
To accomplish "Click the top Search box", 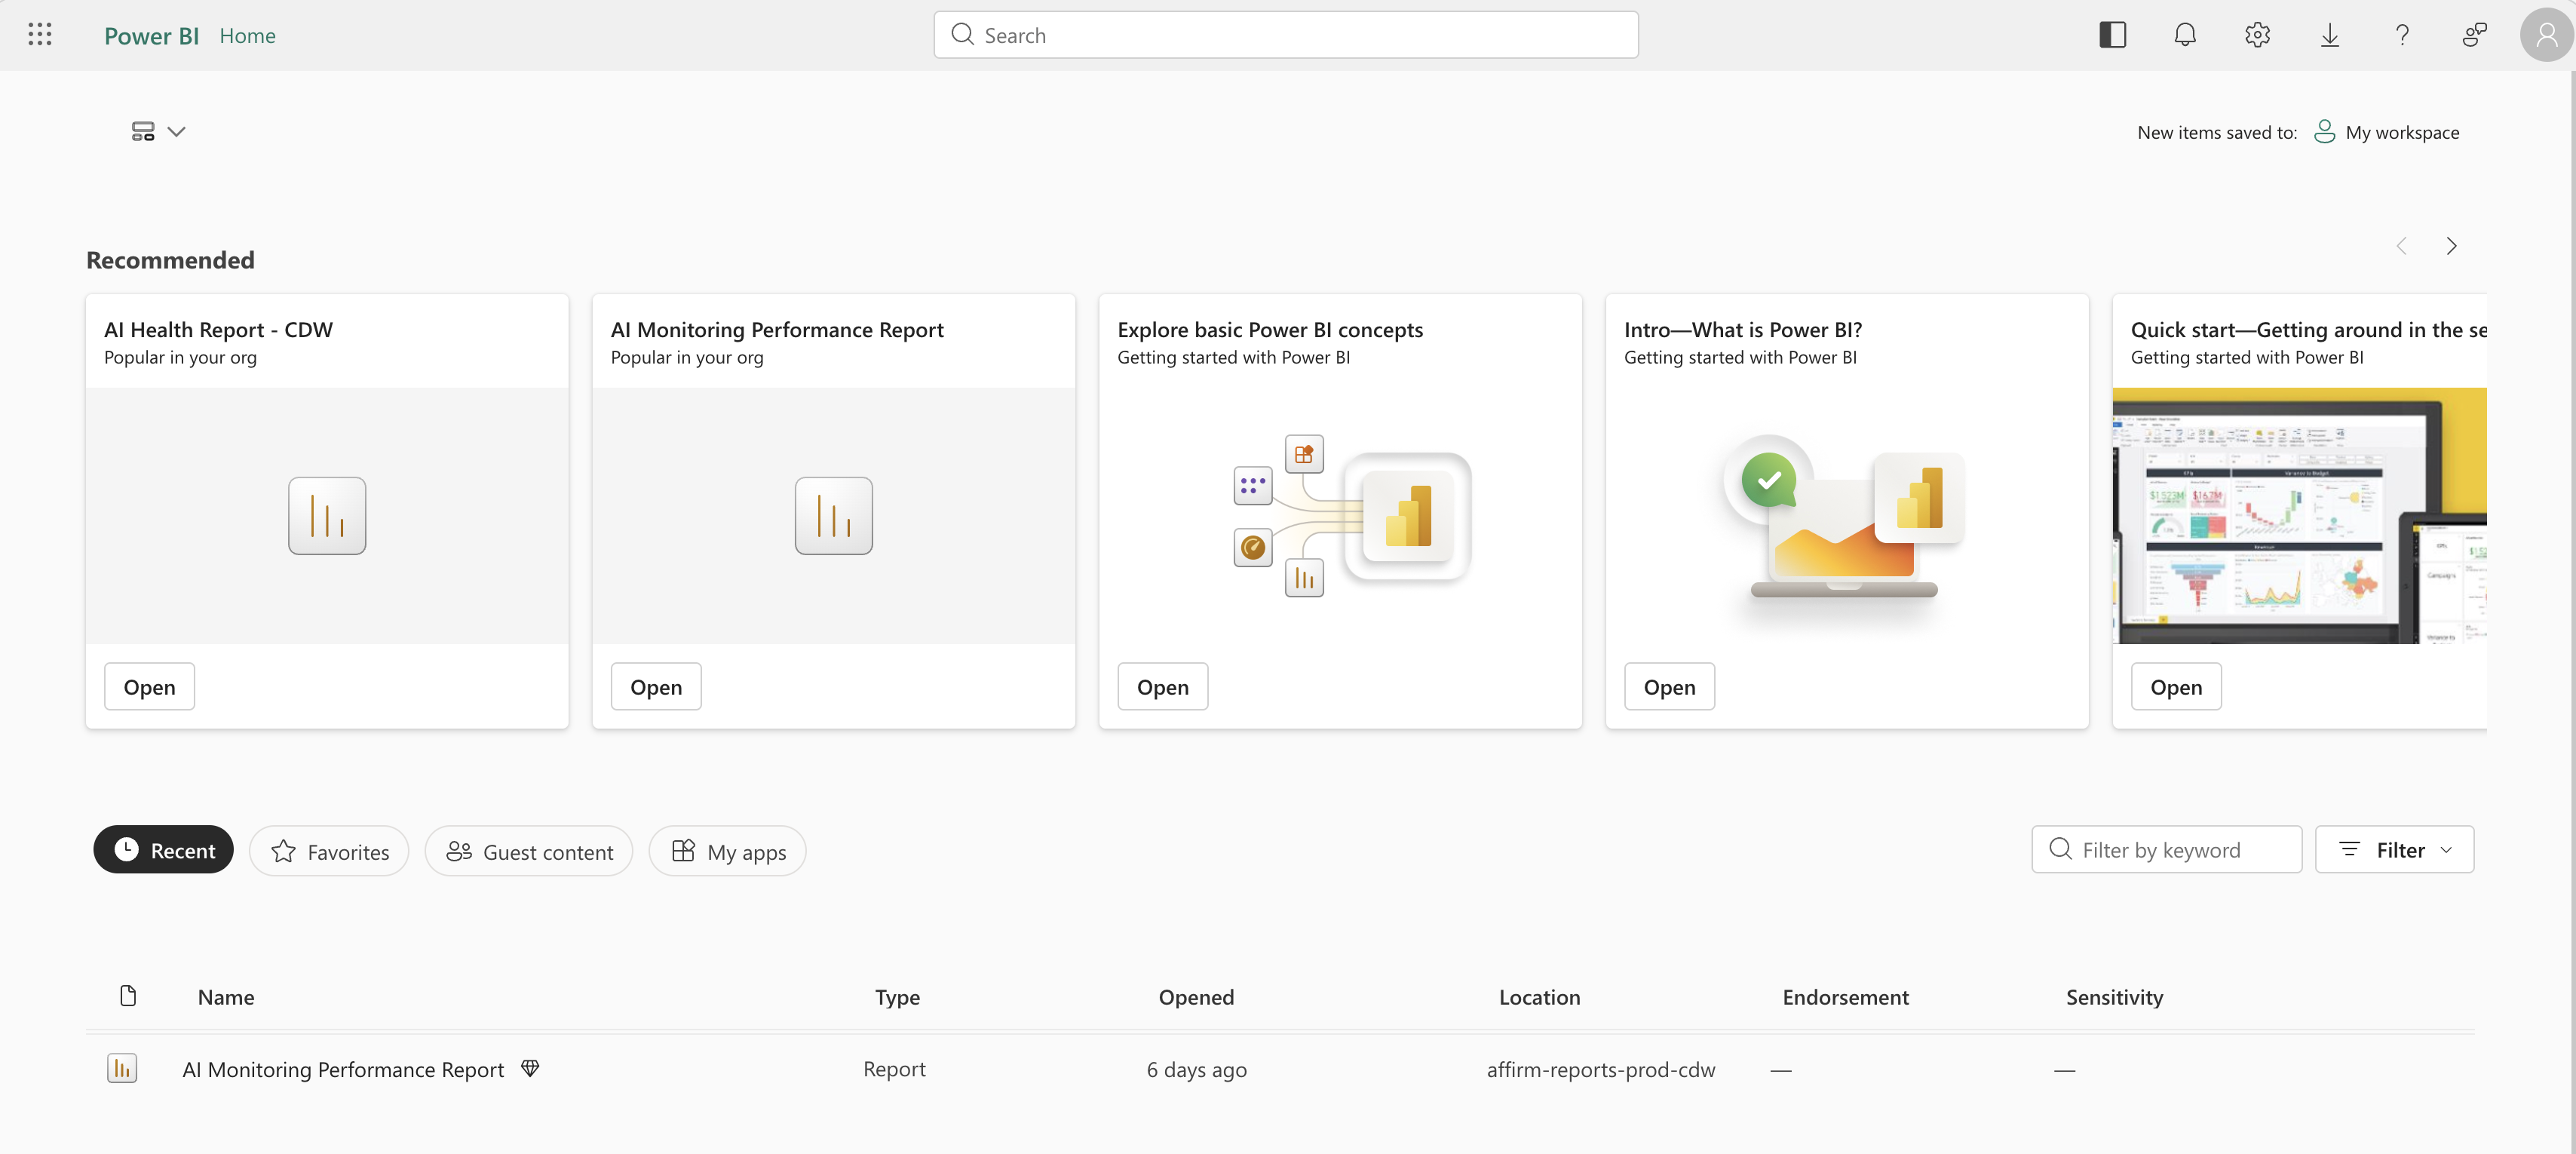I will (x=1285, y=35).
